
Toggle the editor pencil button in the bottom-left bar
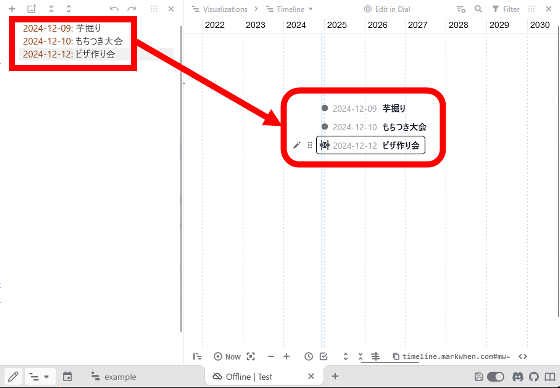[13, 377]
